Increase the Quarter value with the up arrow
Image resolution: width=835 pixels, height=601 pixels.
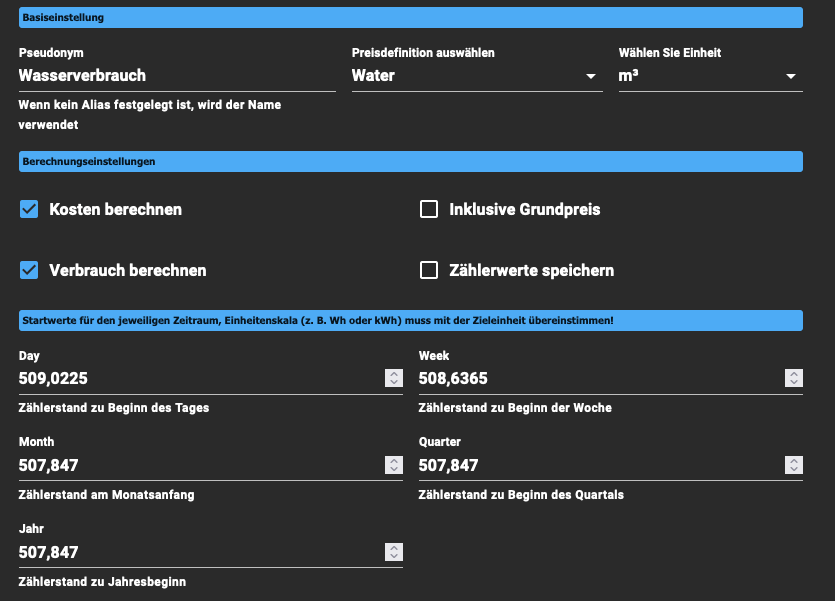tap(794, 460)
